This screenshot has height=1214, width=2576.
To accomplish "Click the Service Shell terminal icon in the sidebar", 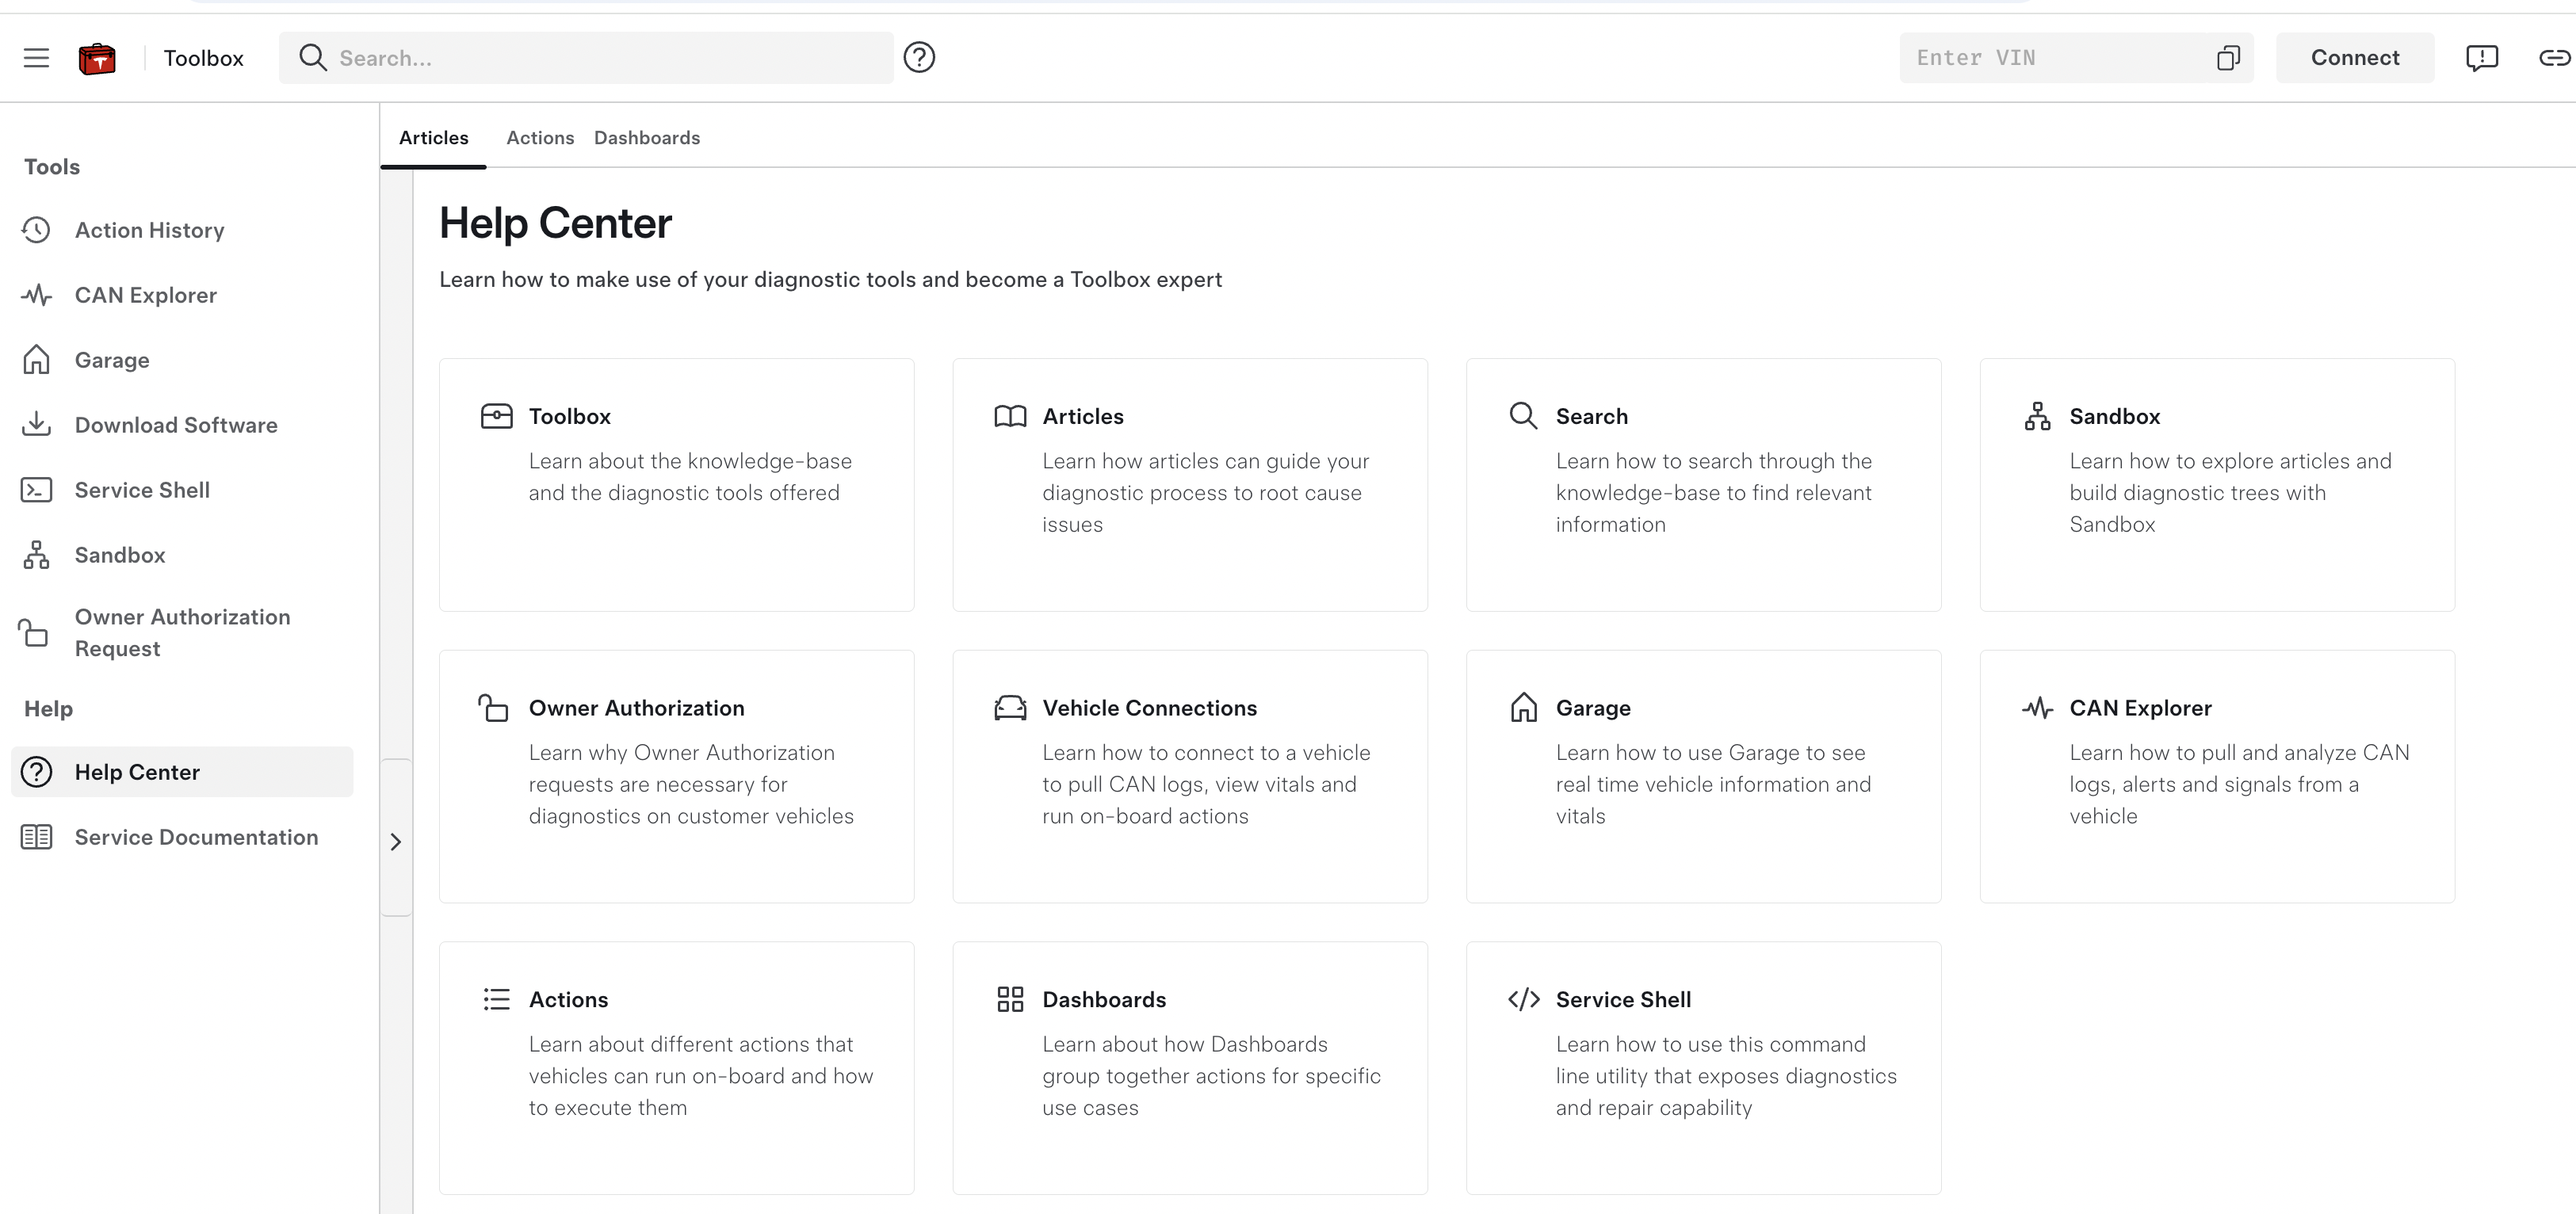I will click(36, 490).
